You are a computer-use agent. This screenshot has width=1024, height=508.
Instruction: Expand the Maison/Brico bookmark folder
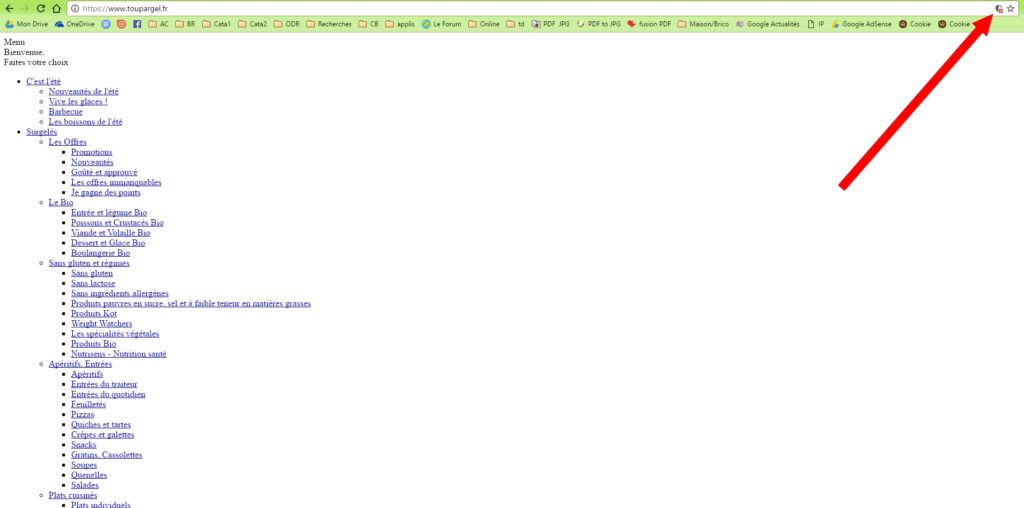point(702,24)
